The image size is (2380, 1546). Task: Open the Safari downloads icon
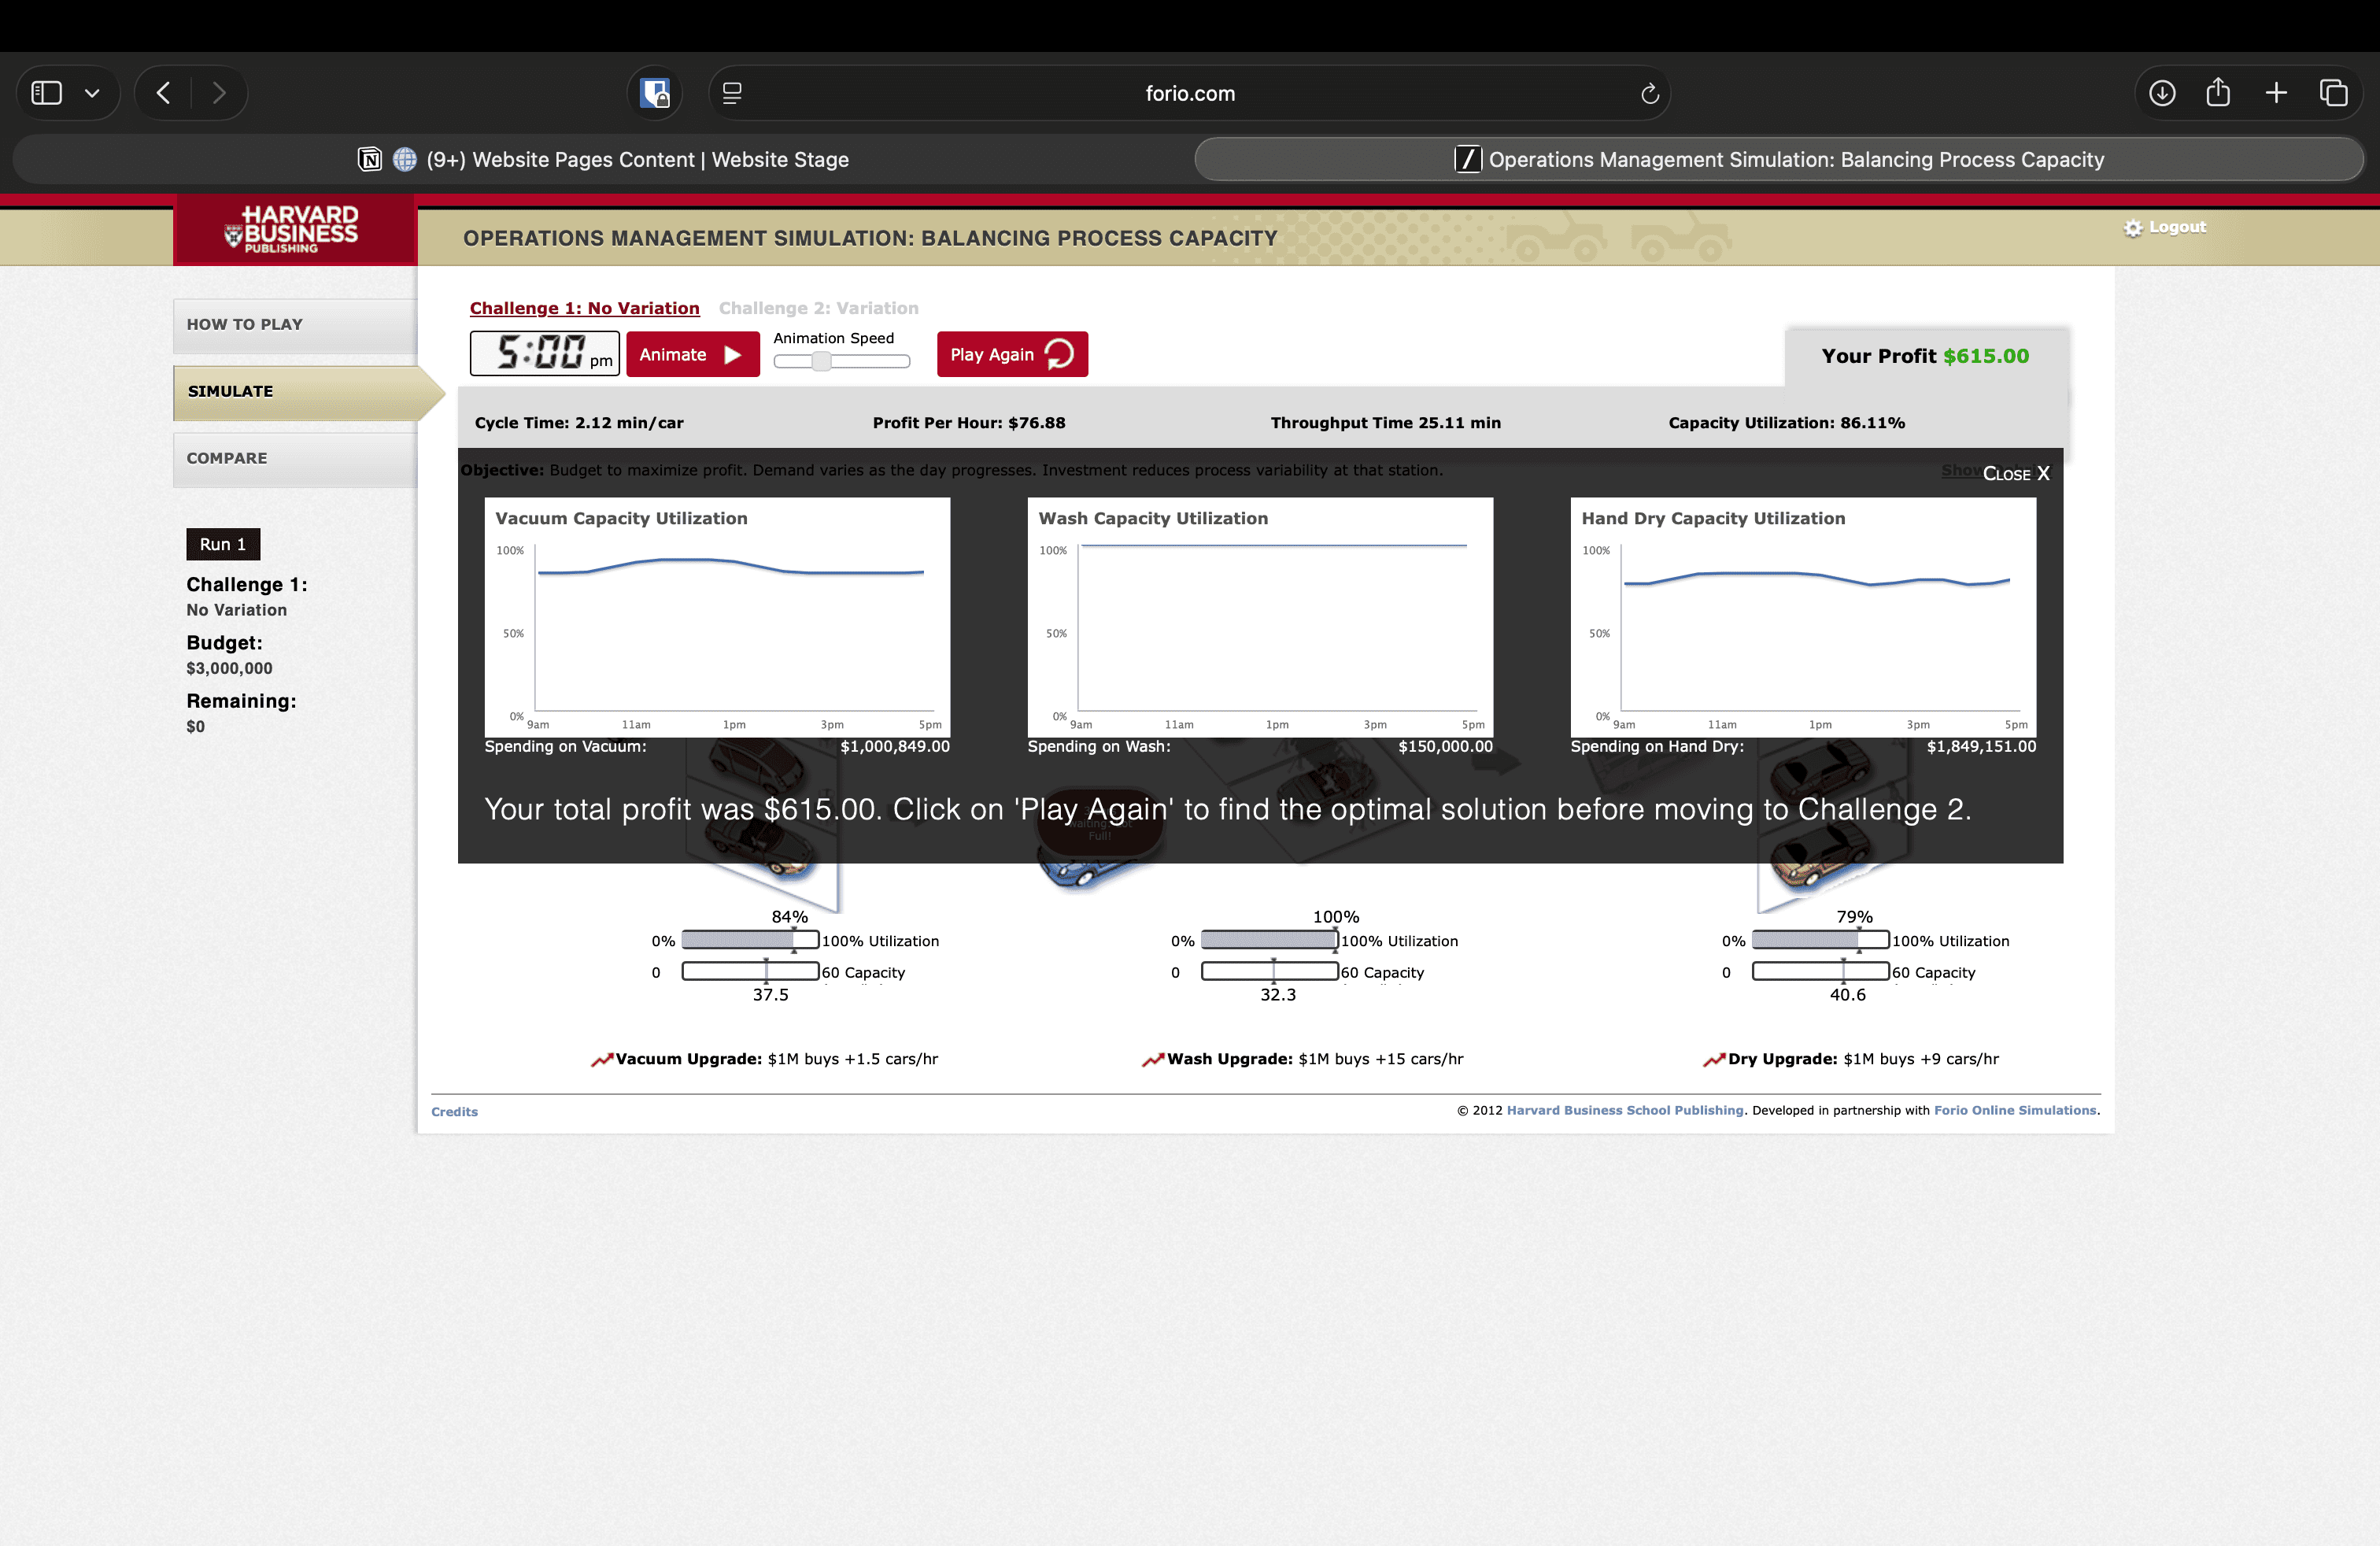[x=2162, y=93]
